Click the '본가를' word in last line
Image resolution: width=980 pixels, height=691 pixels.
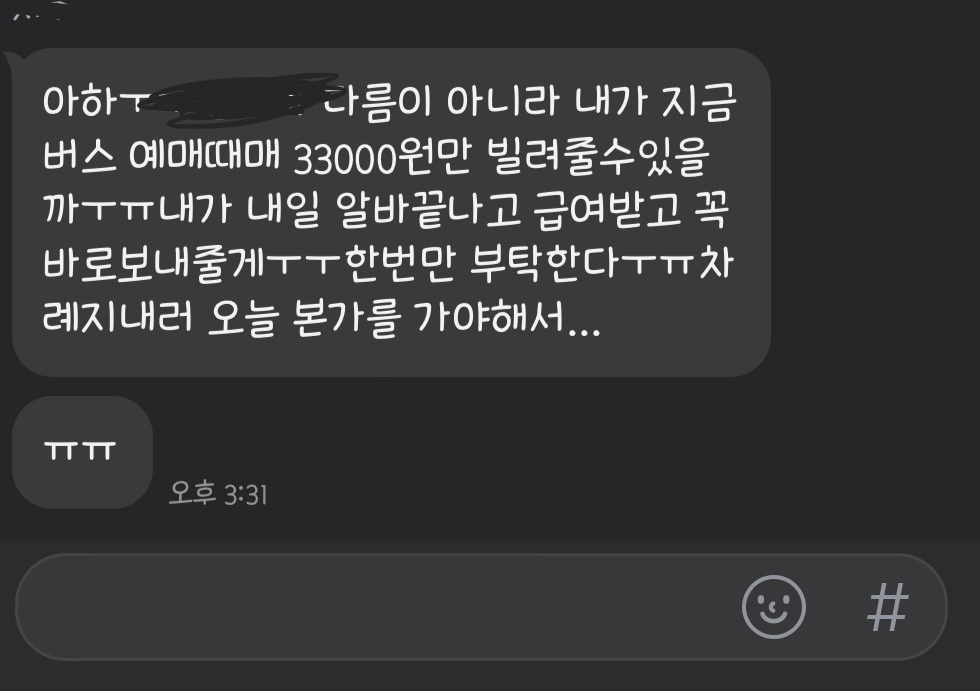[346, 319]
